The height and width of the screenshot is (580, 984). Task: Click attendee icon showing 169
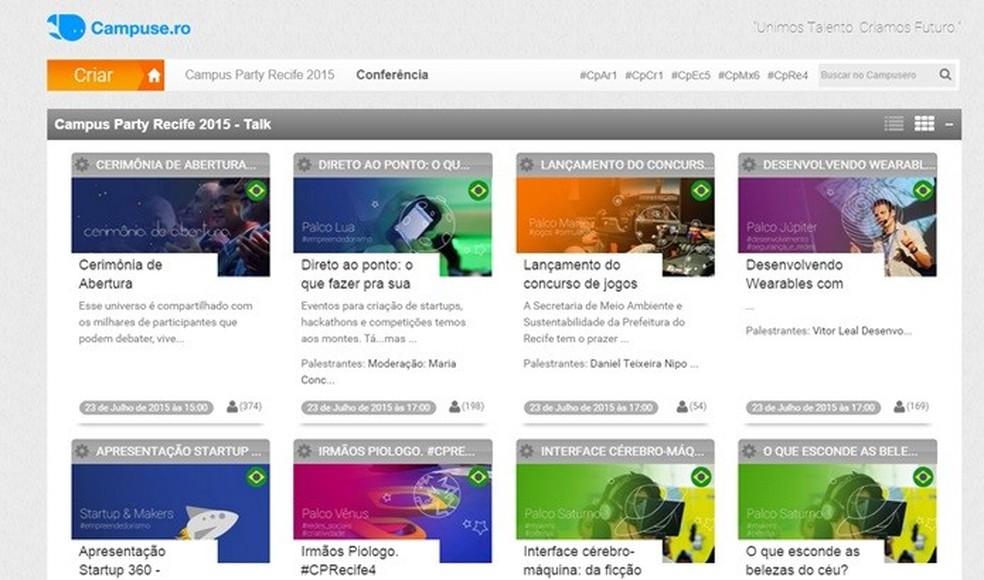click(x=899, y=407)
